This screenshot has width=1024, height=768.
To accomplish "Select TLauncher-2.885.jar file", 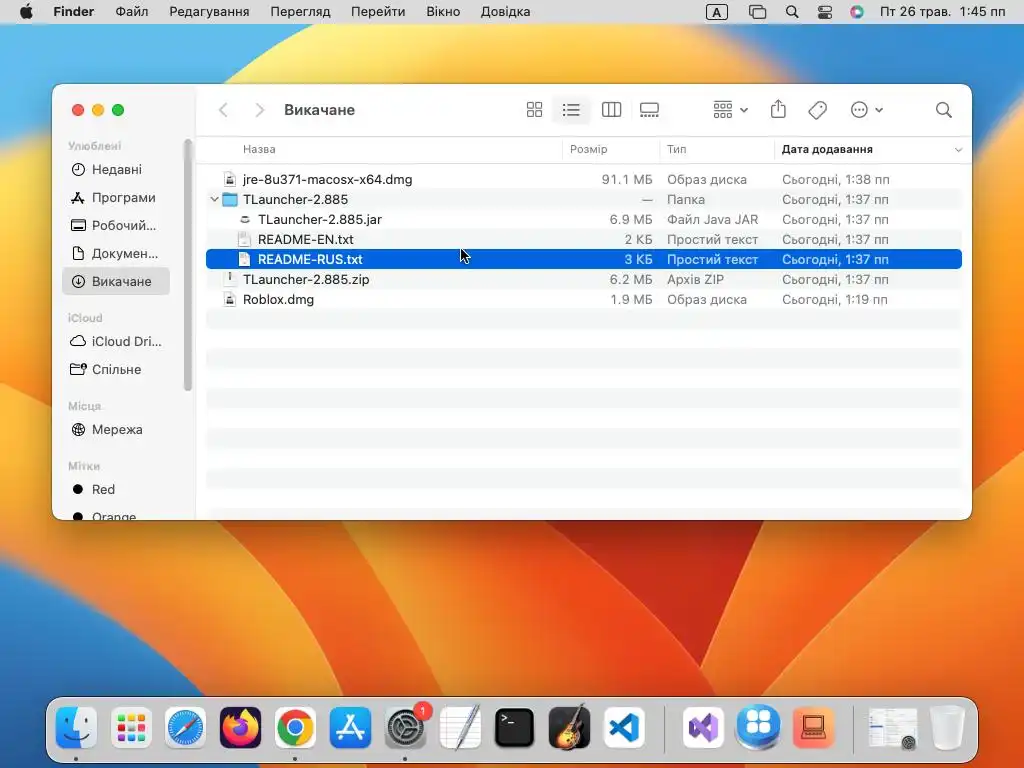I will tap(584, 219).
